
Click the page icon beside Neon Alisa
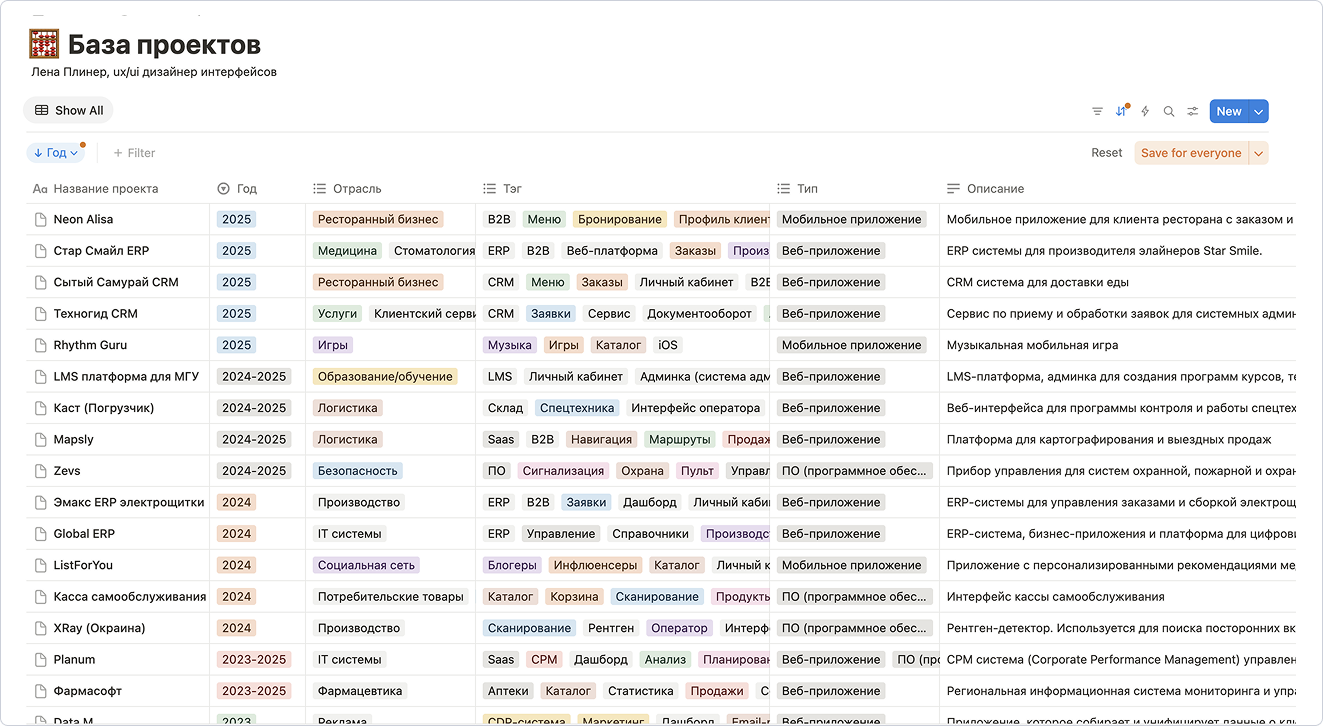(39, 219)
